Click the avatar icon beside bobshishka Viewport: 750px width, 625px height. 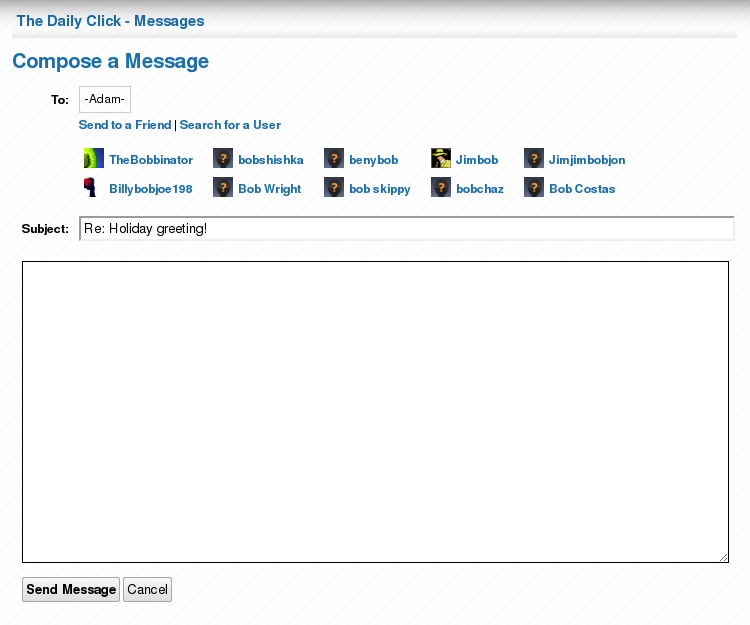223,158
